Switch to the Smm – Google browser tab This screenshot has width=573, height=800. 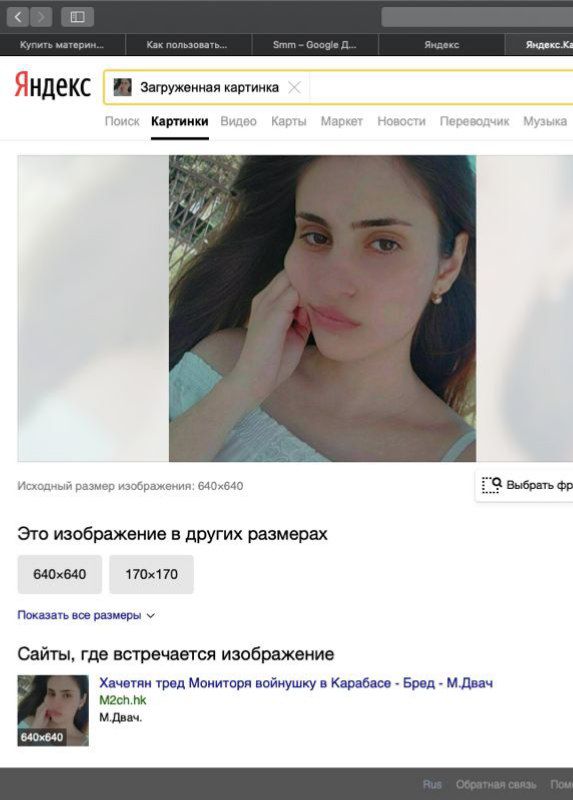(315, 45)
